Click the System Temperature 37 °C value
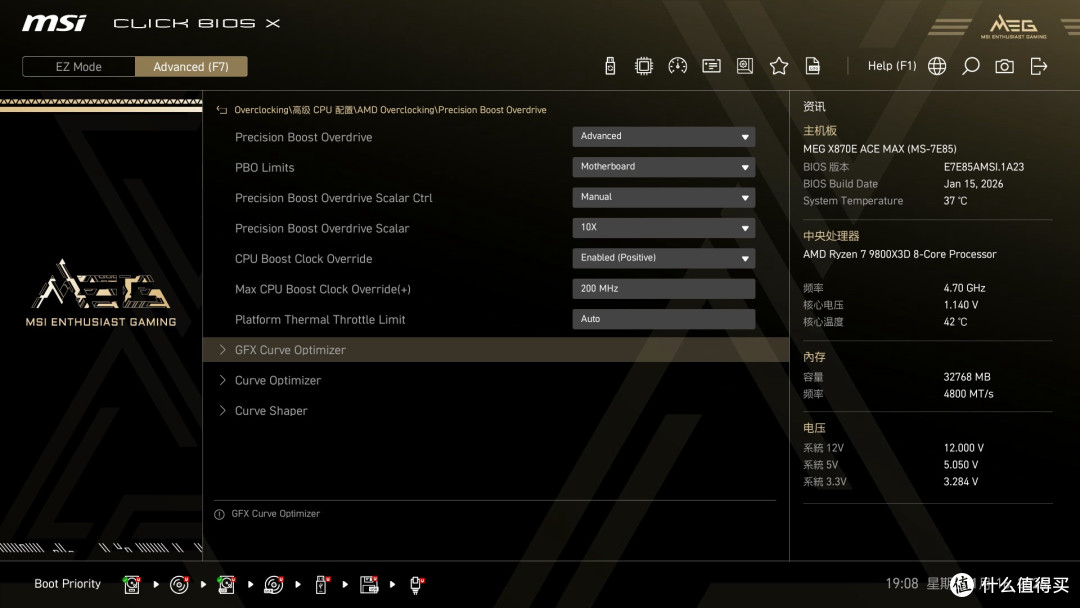 pyautogui.click(x=955, y=200)
